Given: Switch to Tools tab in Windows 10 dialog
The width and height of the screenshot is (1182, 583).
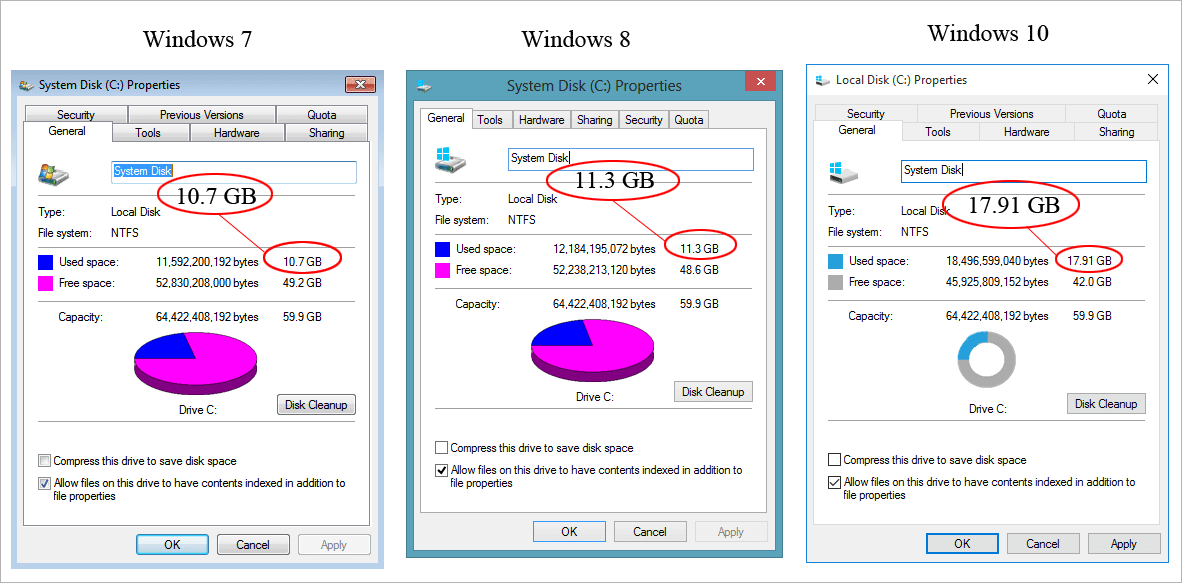Looking at the screenshot, I should pyautogui.click(x=938, y=132).
